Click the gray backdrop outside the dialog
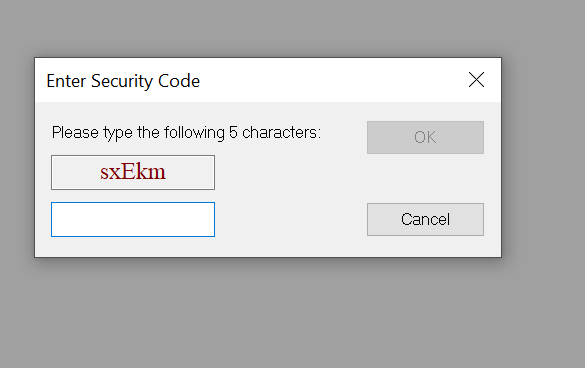The image size is (585, 368). click(x=291, y=314)
